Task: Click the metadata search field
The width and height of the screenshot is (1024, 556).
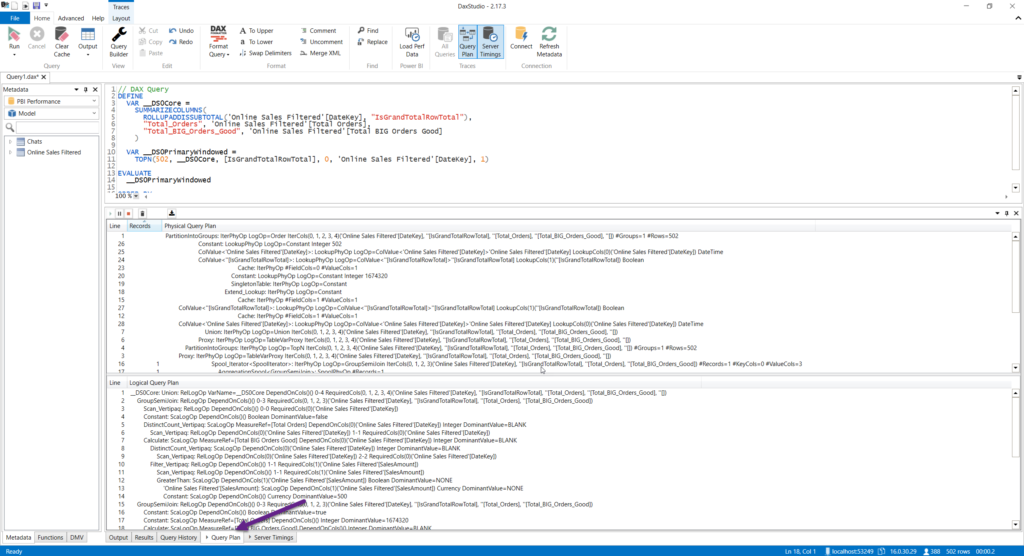Action: coord(57,127)
